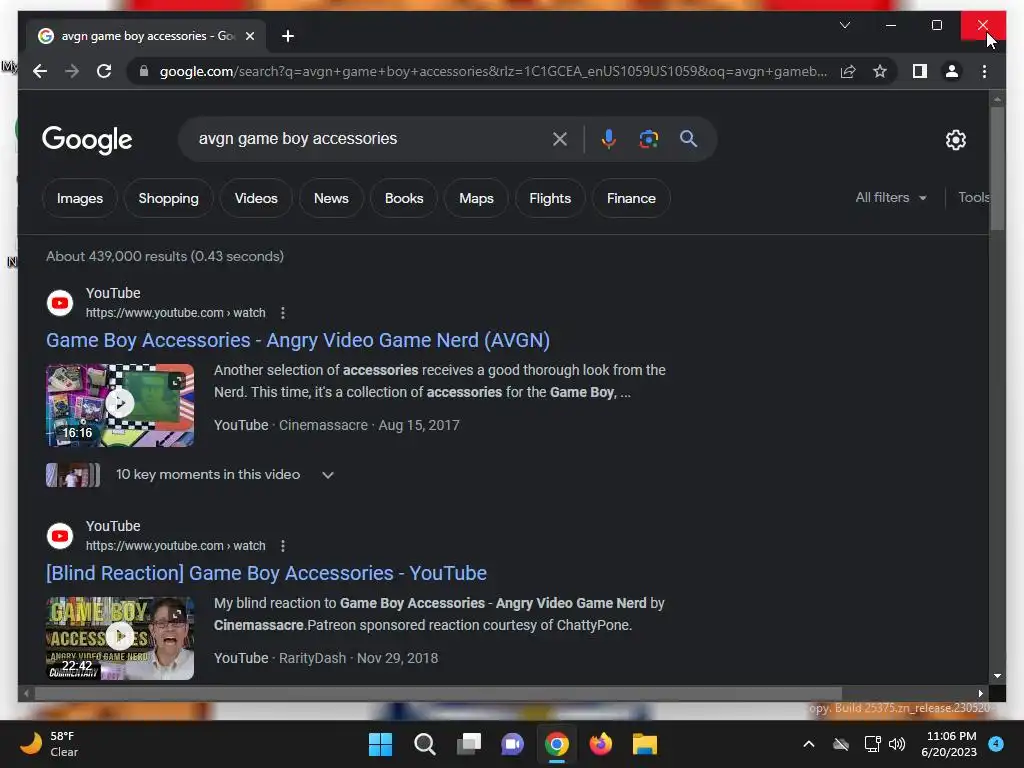Screen dimensions: 1024x768
Task: Open the Windows Start menu
Action: tap(380, 744)
